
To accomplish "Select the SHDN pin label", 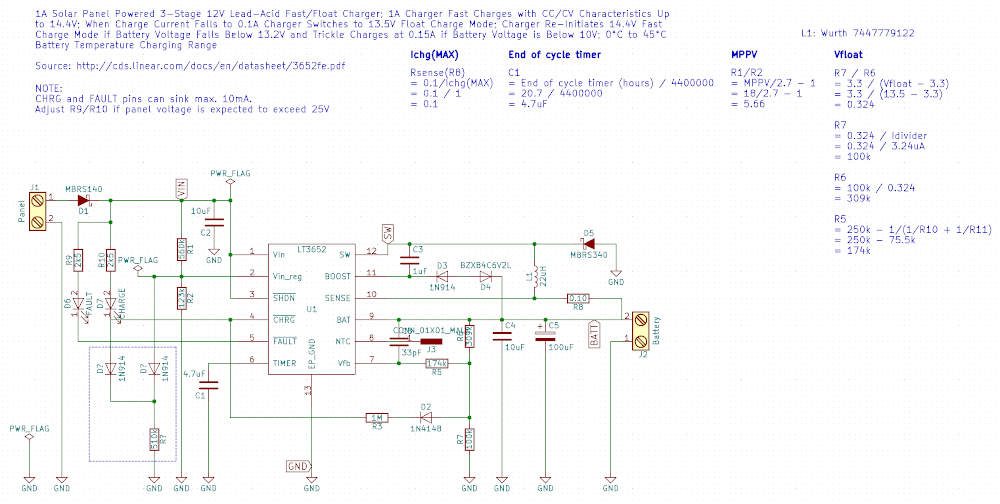I will click(284, 299).
